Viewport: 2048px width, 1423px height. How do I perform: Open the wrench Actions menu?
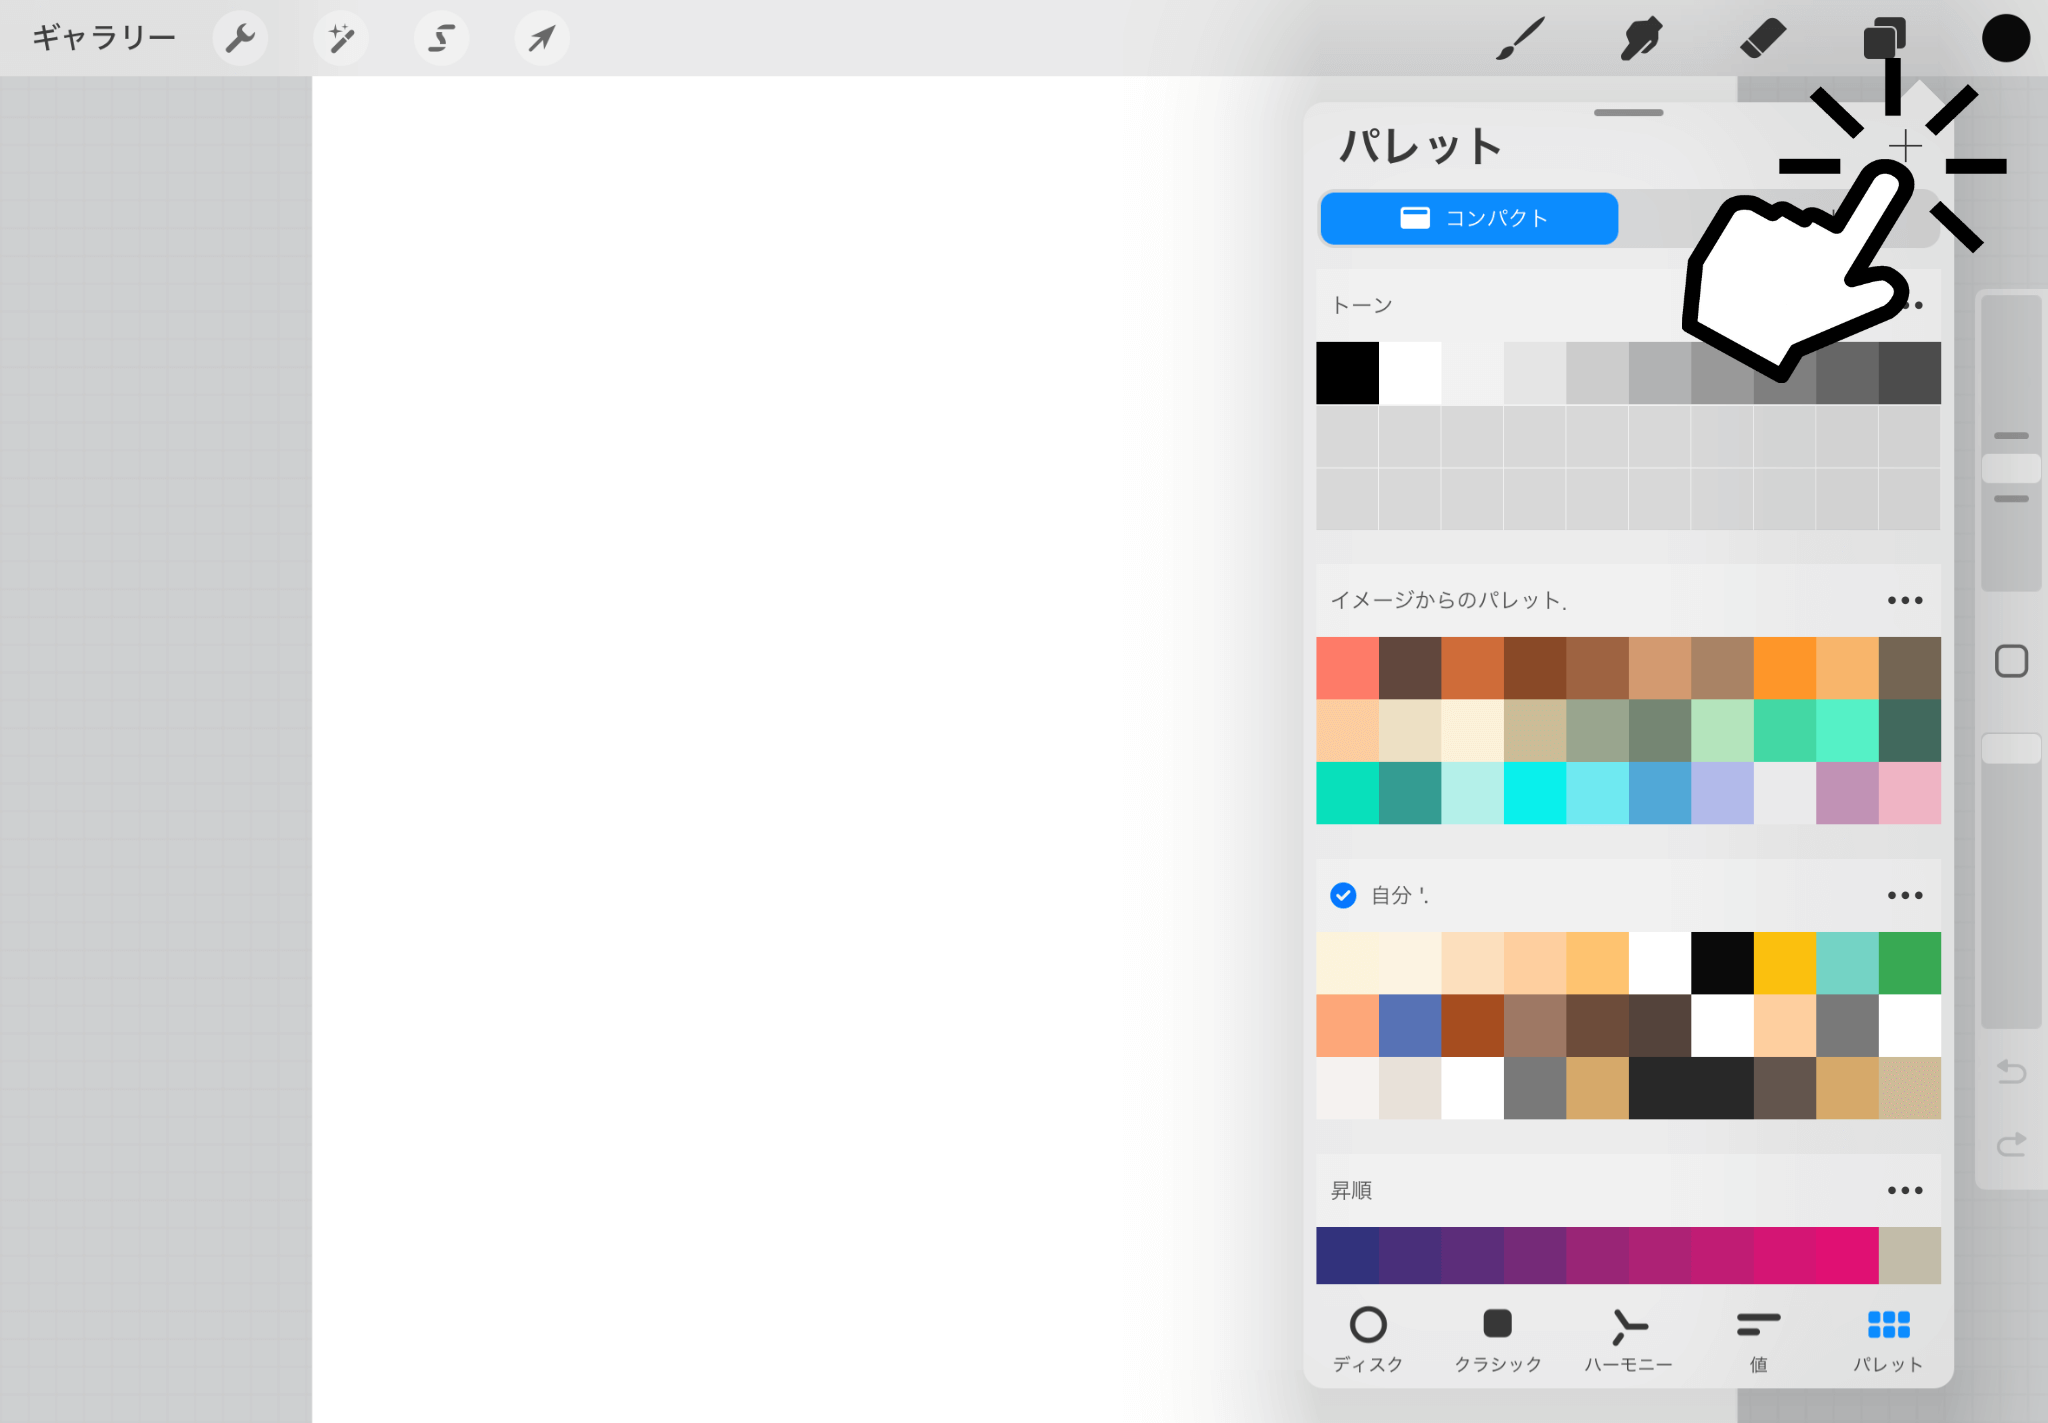(240, 39)
